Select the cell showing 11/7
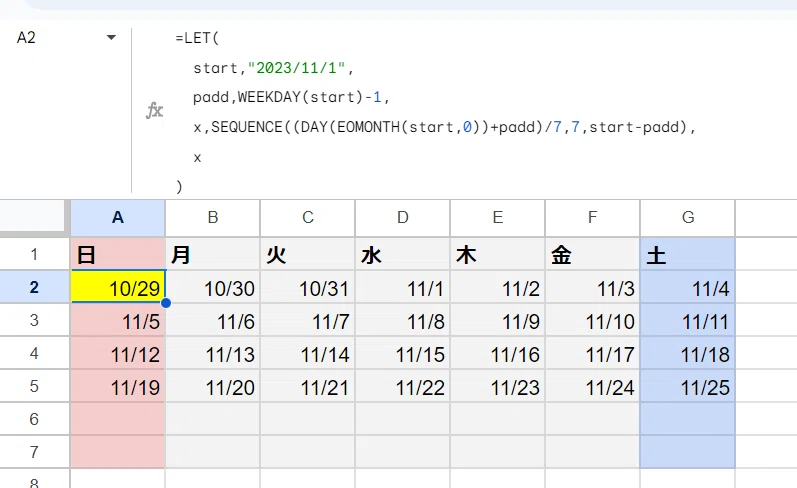This screenshot has width=797, height=488. click(x=308, y=320)
